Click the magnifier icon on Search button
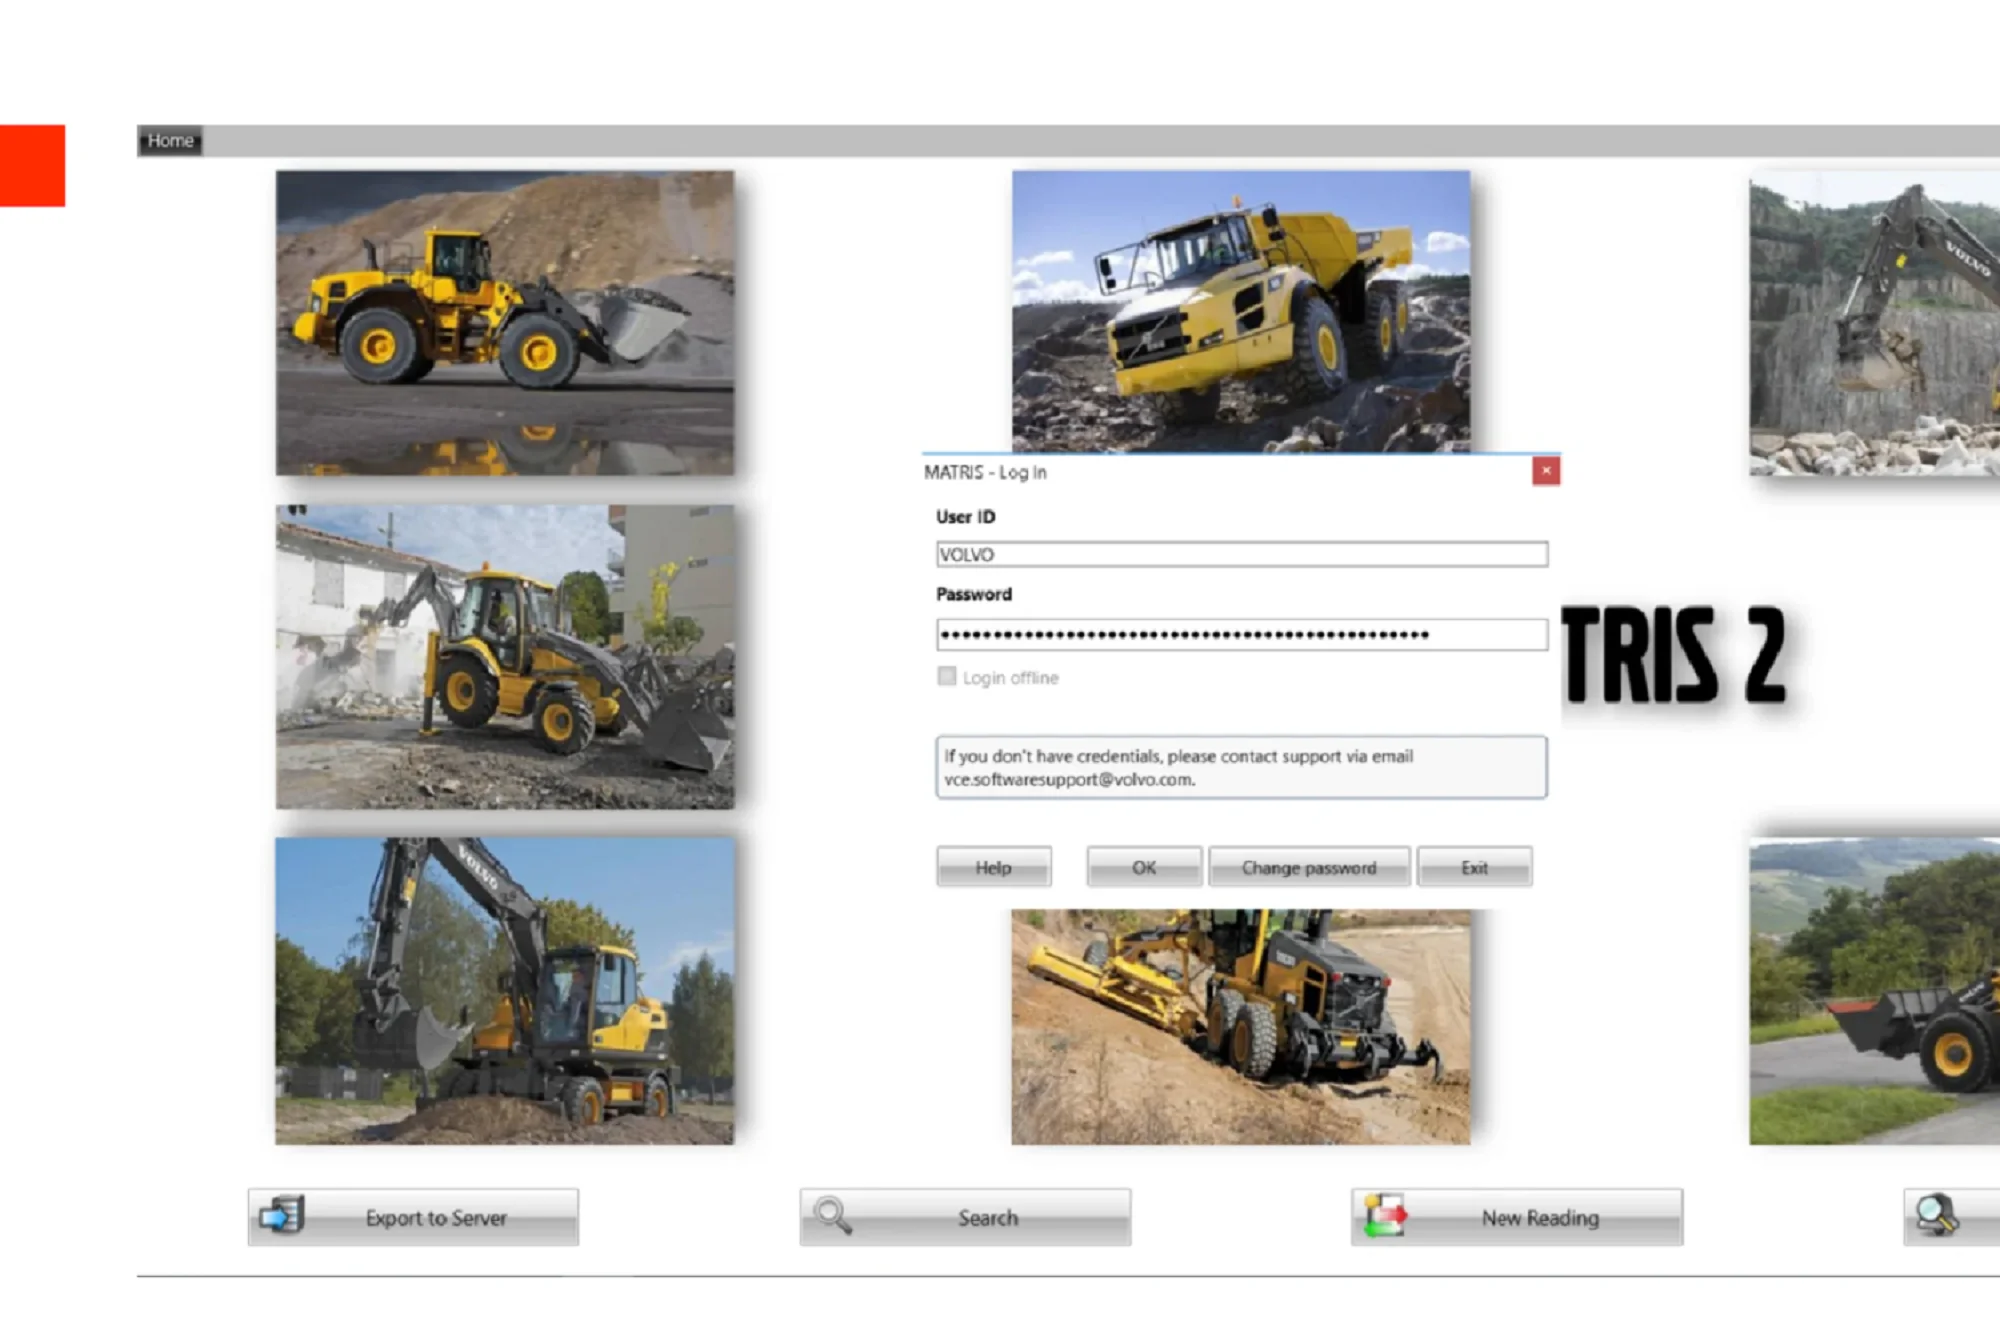This screenshot has height=1325, width=2000. coord(832,1216)
